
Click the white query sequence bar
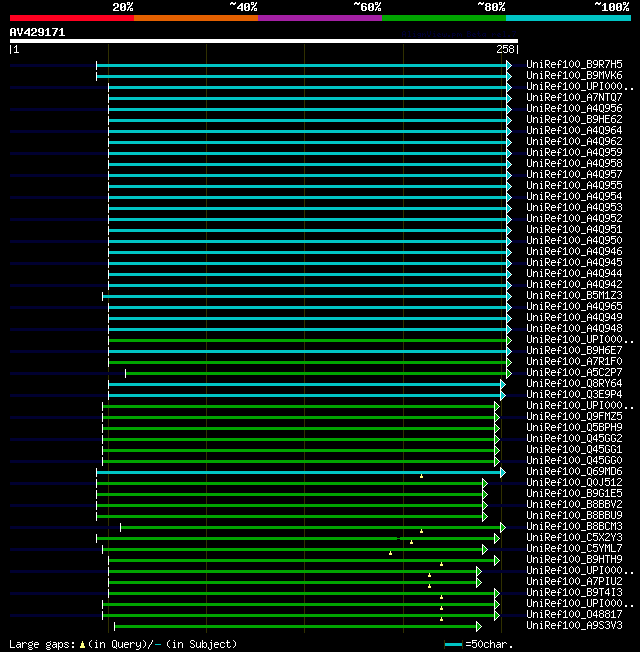(x=264, y=41)
